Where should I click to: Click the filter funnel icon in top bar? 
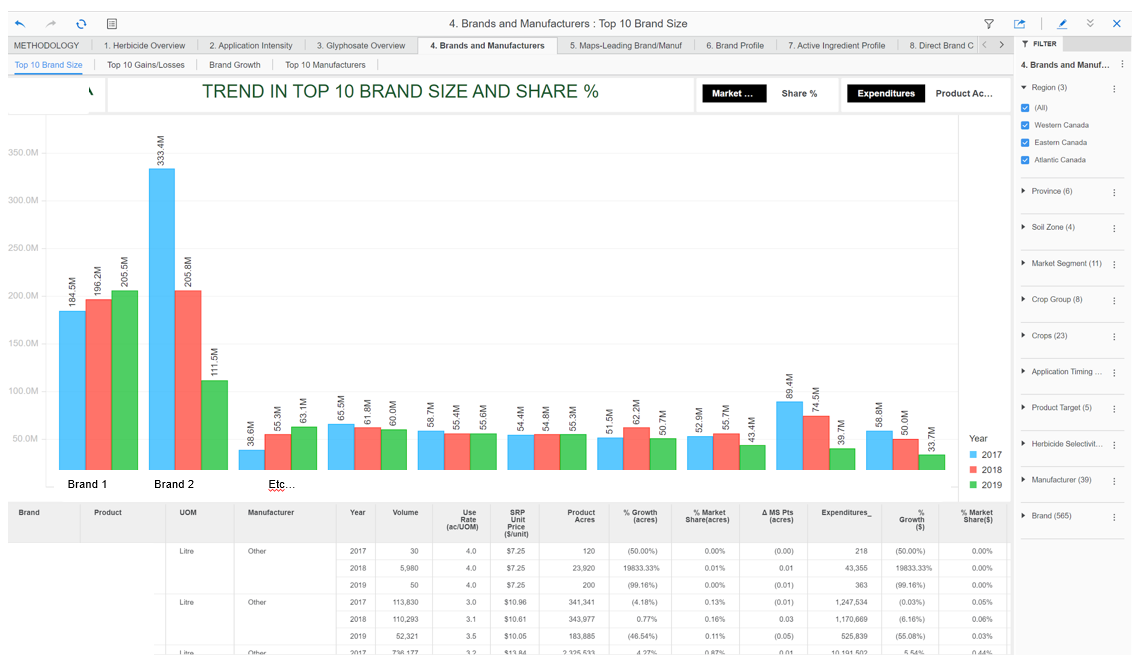(989, 24)
